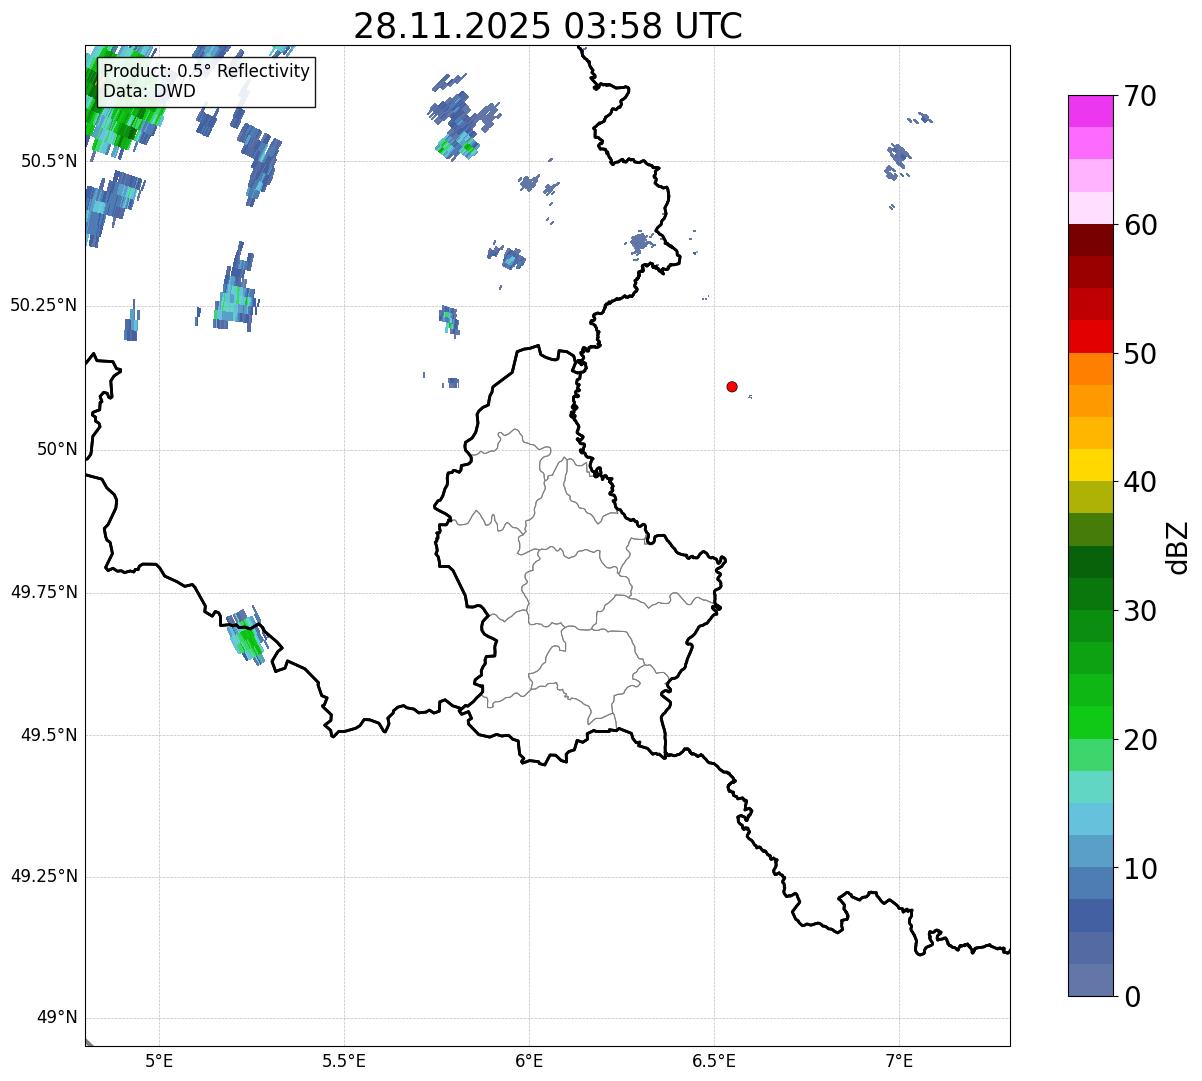
Task: Click the green radar echo near 49.7°N
Action: click(x=247, y=635)
